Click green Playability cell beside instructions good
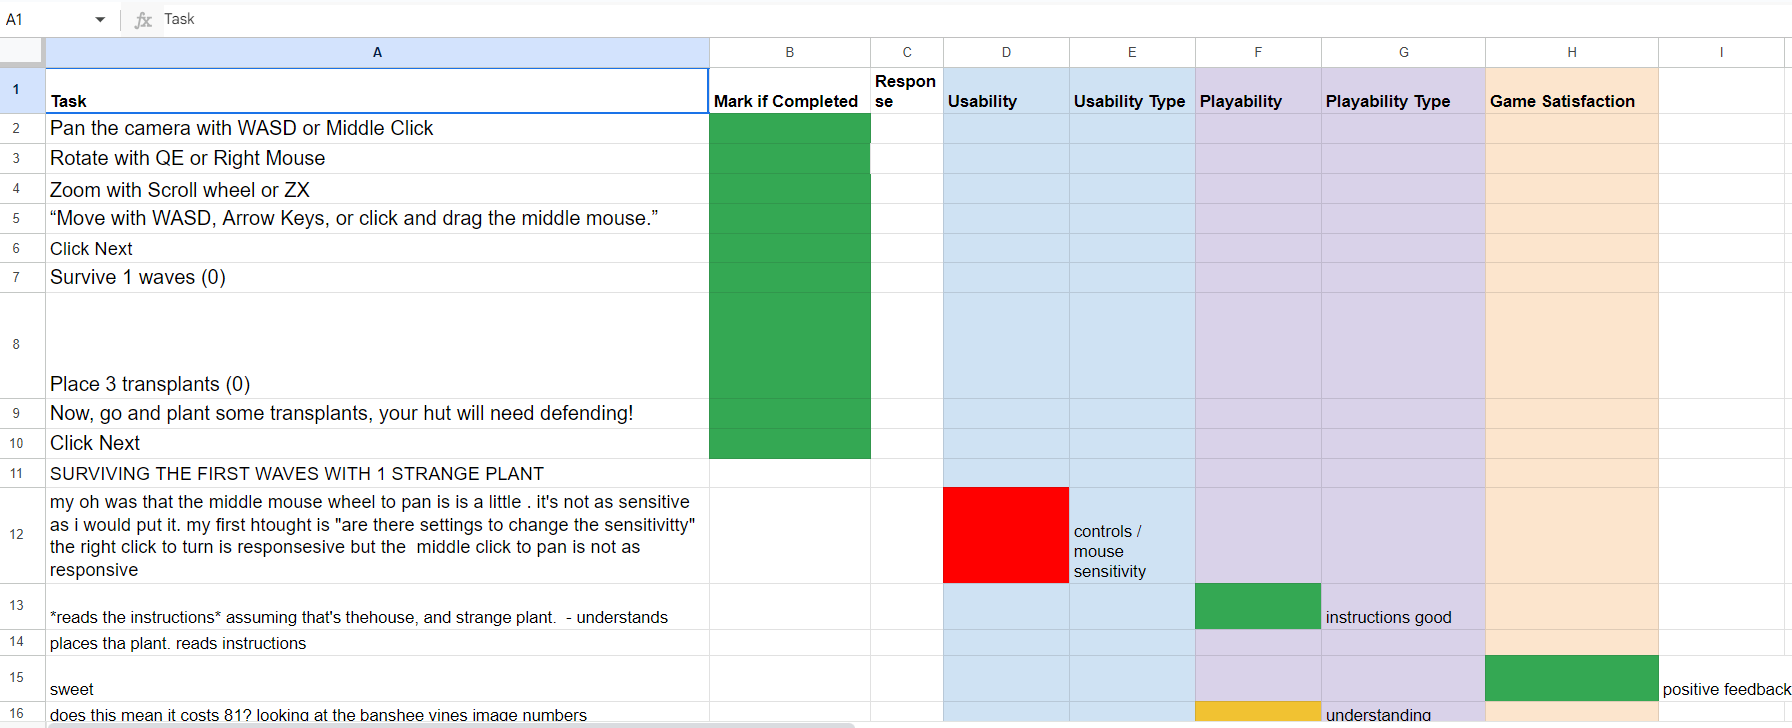 click(x=1257, y=606)
